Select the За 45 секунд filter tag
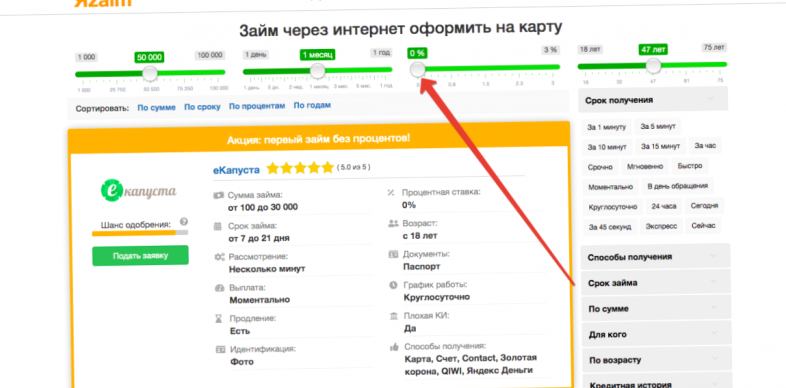This screenshot has width=786, height=388. pyautogui.click(x=610, y=227)
